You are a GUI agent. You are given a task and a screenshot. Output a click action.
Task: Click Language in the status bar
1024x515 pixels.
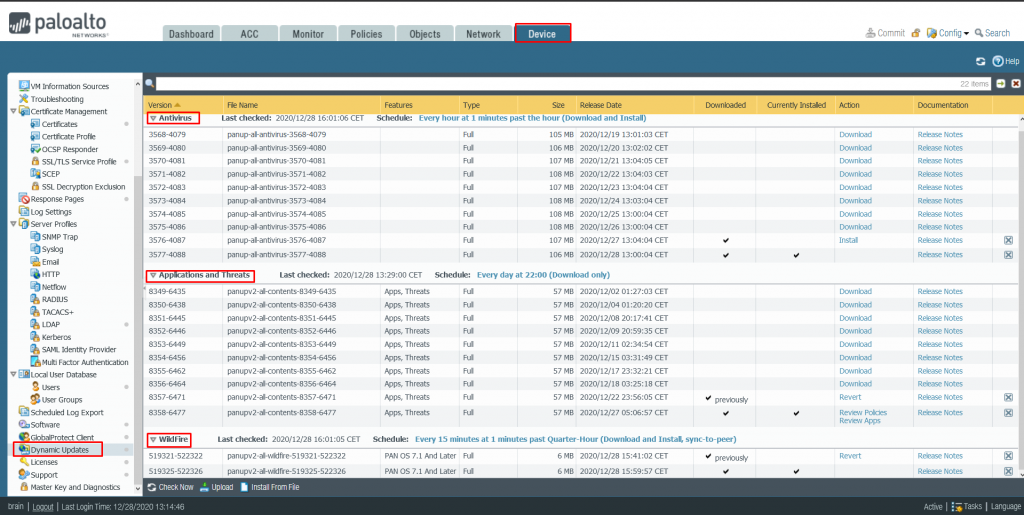[1005, 507]
